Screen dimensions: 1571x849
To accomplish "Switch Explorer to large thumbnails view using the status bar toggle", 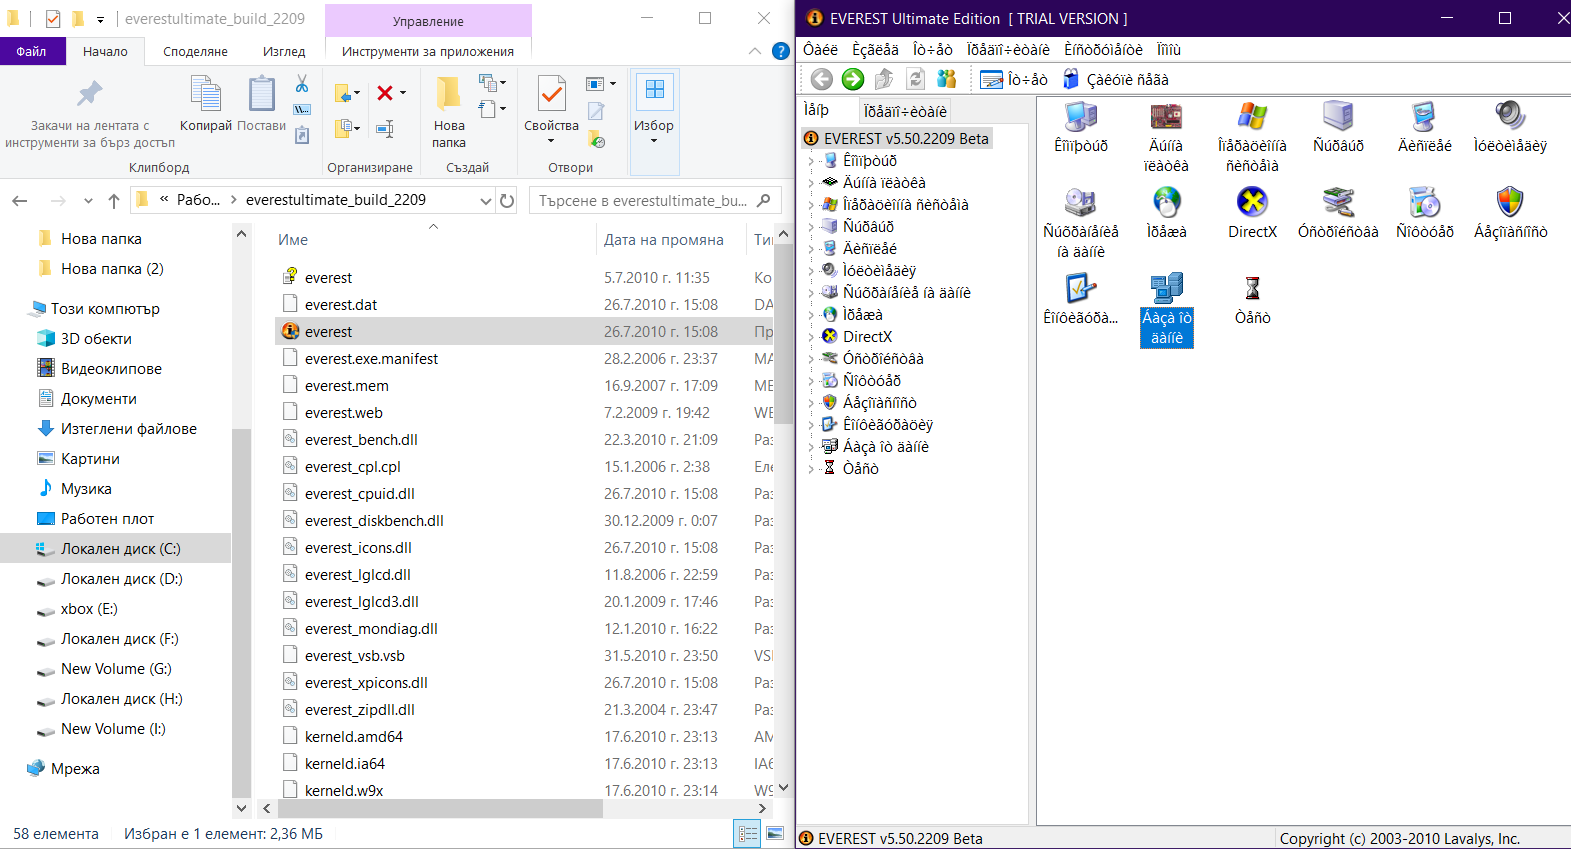I will point(774,834).
